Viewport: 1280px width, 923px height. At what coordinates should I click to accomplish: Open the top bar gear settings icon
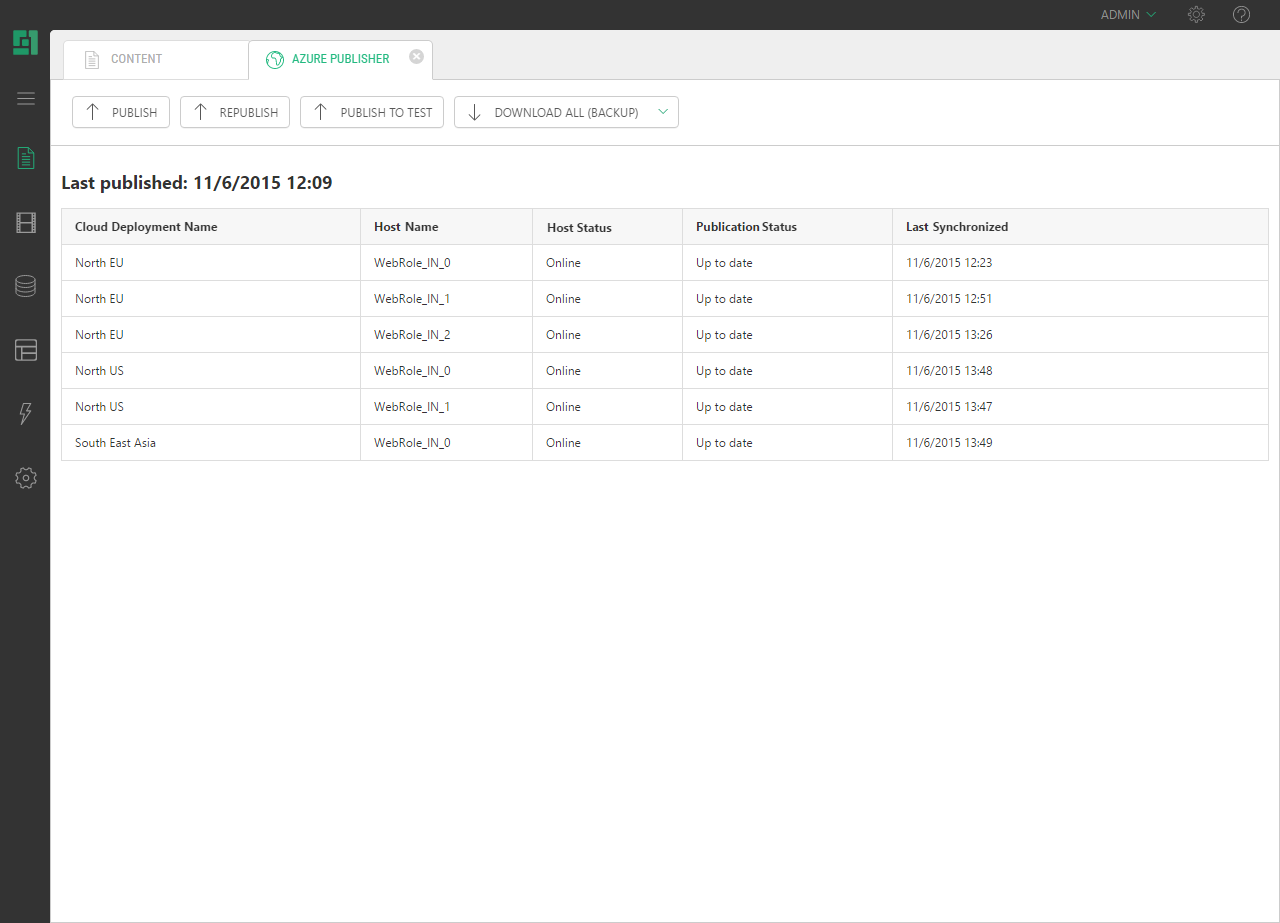[1196, 15]
